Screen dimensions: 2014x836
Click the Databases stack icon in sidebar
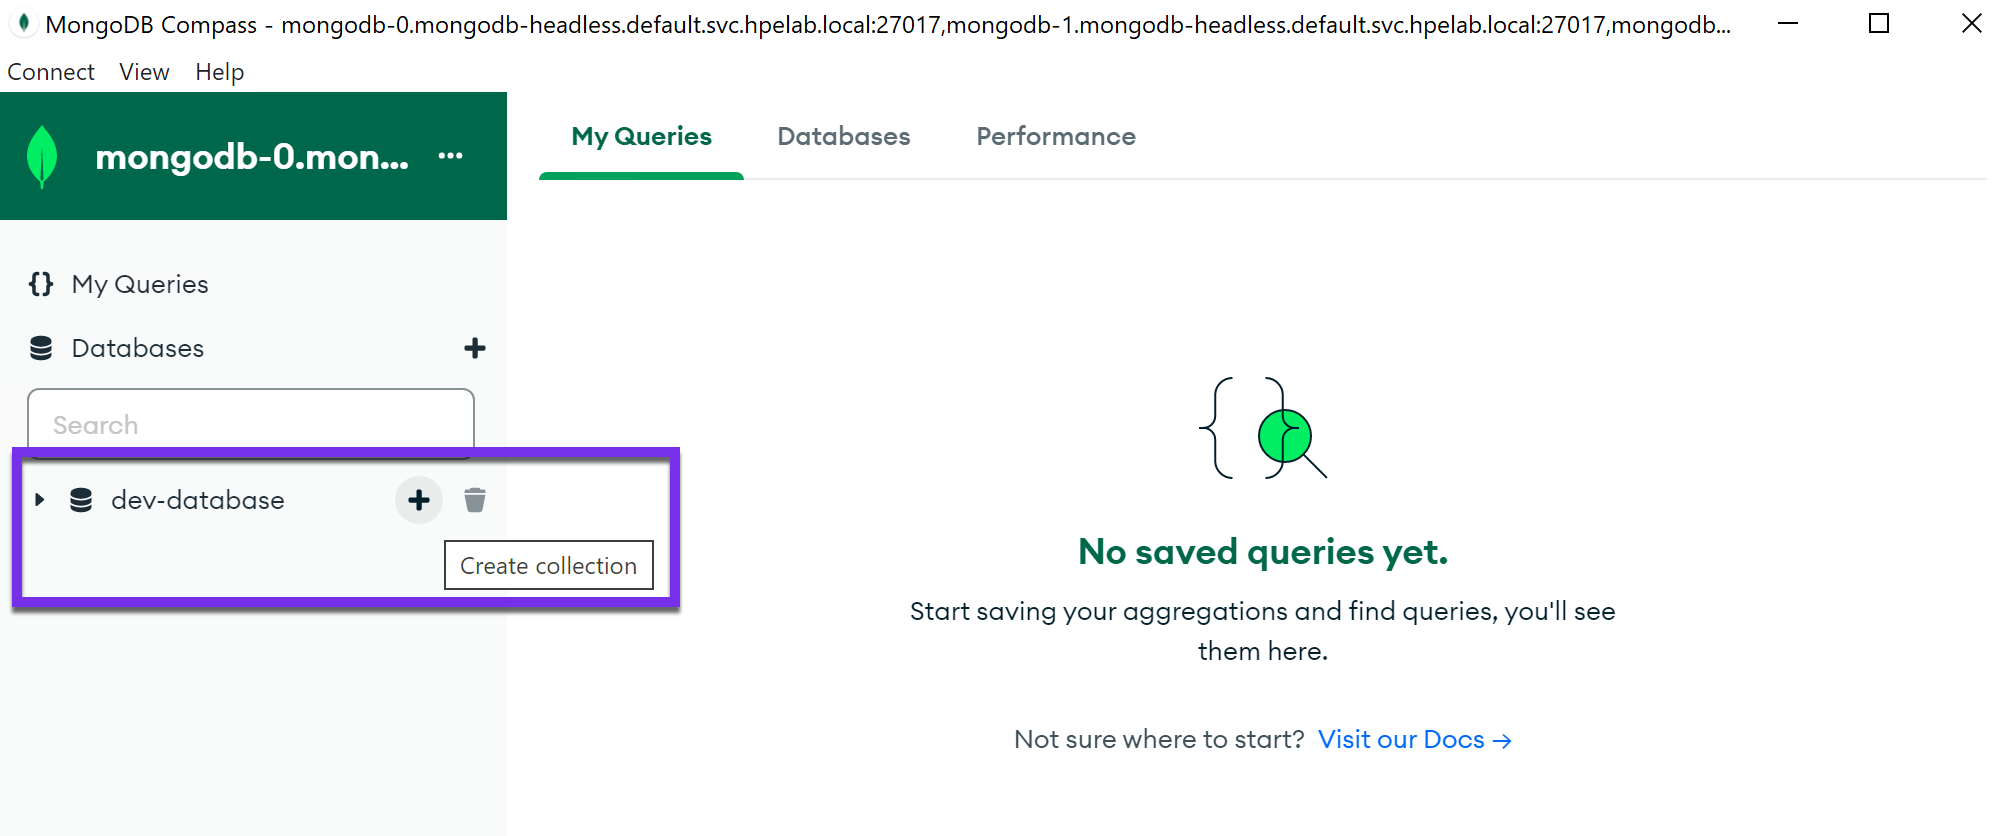click(40, 347)
